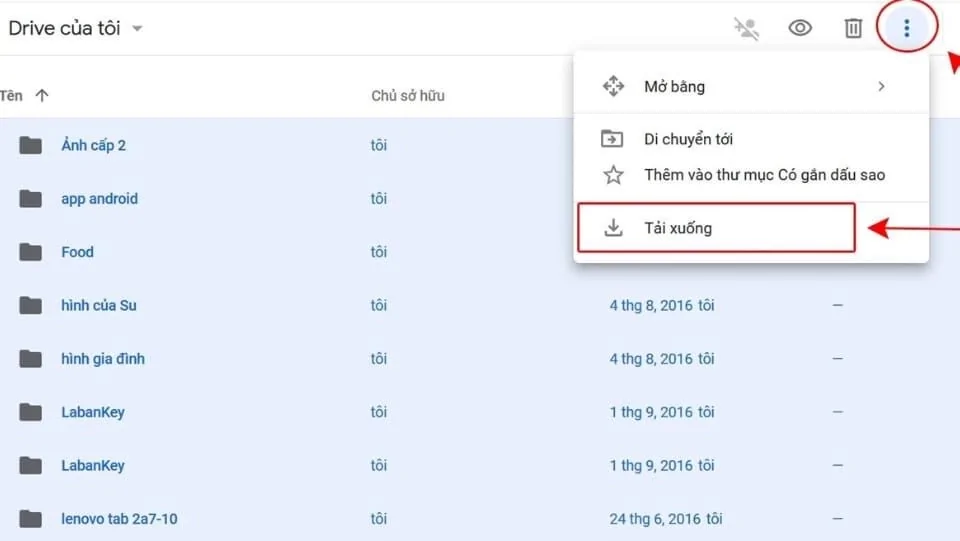Select the lenovo tab 2a7-10 folder name

(x=119, y=518)
